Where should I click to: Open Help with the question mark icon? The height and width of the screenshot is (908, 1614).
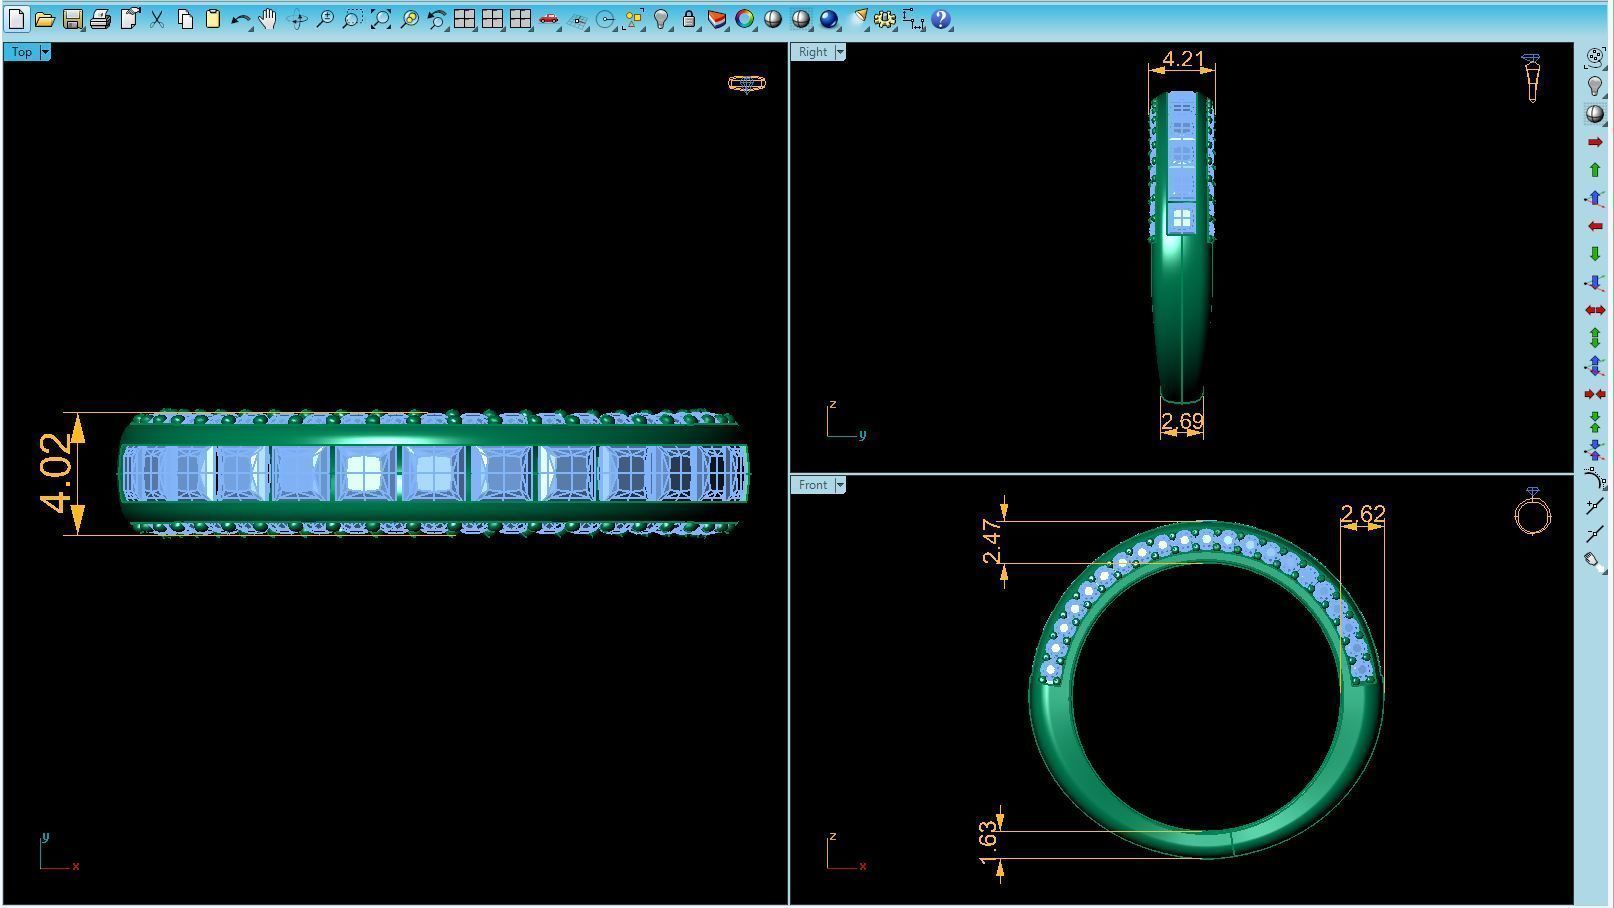click(941, 19)
